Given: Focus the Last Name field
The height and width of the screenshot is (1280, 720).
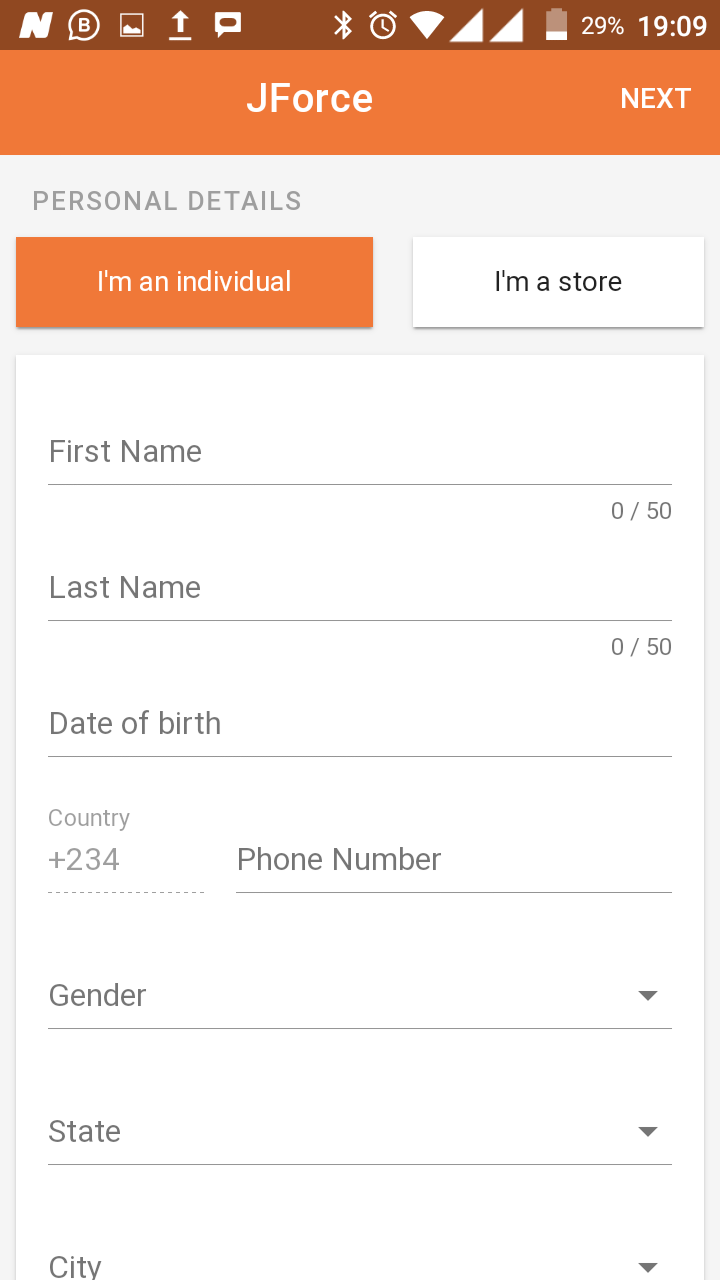Looking at the screenshot, I should 360,588.
